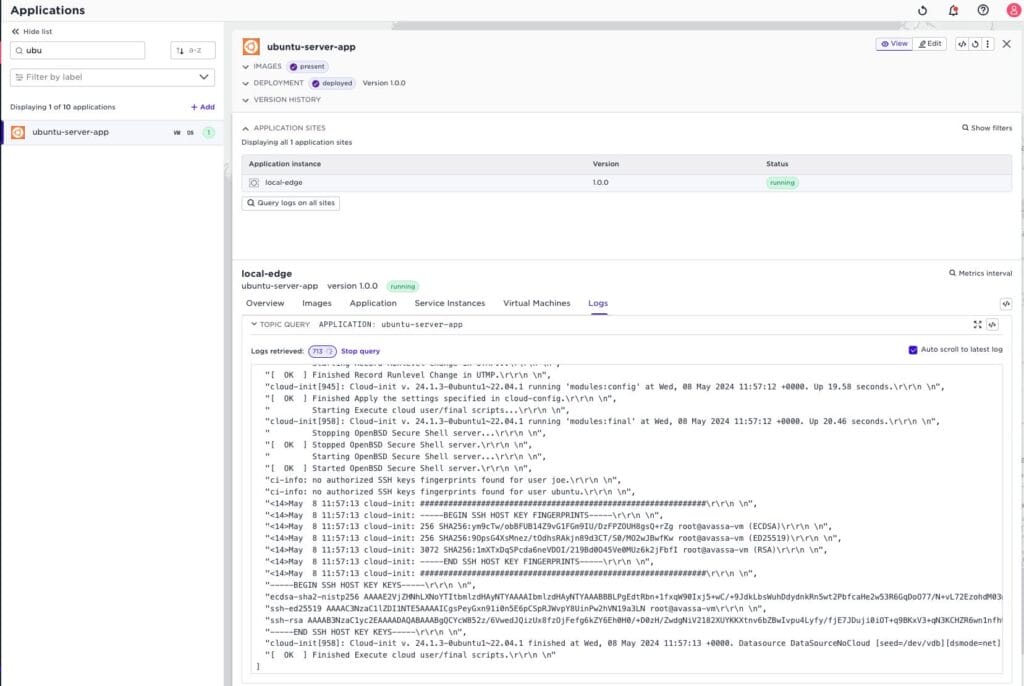Open the user profile avatar

pyautogui.click(x=1012, y=10)
